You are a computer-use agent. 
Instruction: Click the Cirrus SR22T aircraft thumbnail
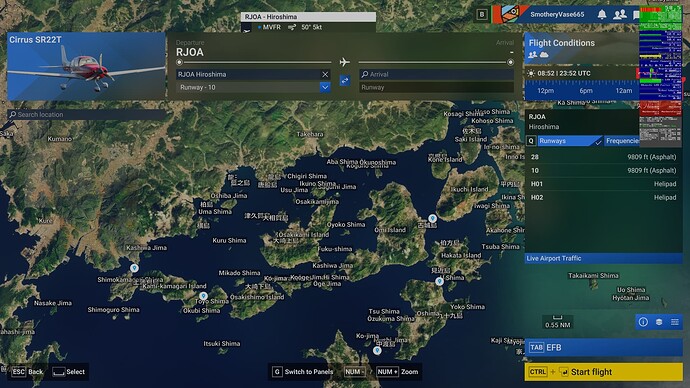pyautogui.click(x=86, y=66)
